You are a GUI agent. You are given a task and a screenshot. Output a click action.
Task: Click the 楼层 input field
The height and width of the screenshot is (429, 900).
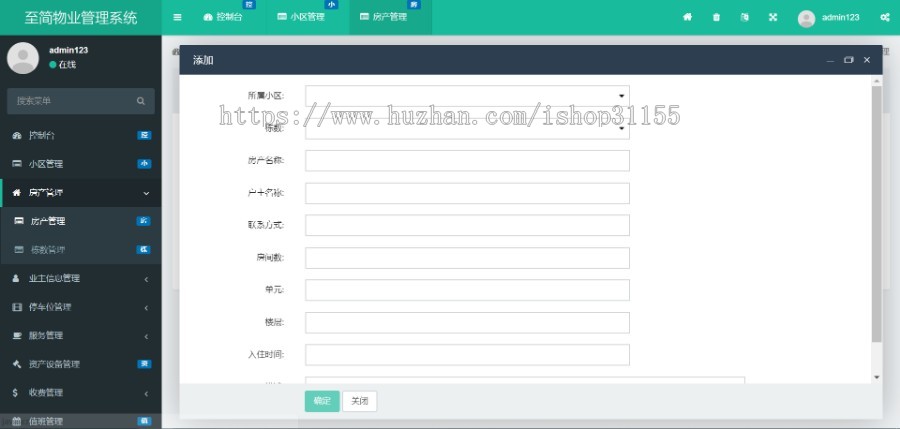467,323
